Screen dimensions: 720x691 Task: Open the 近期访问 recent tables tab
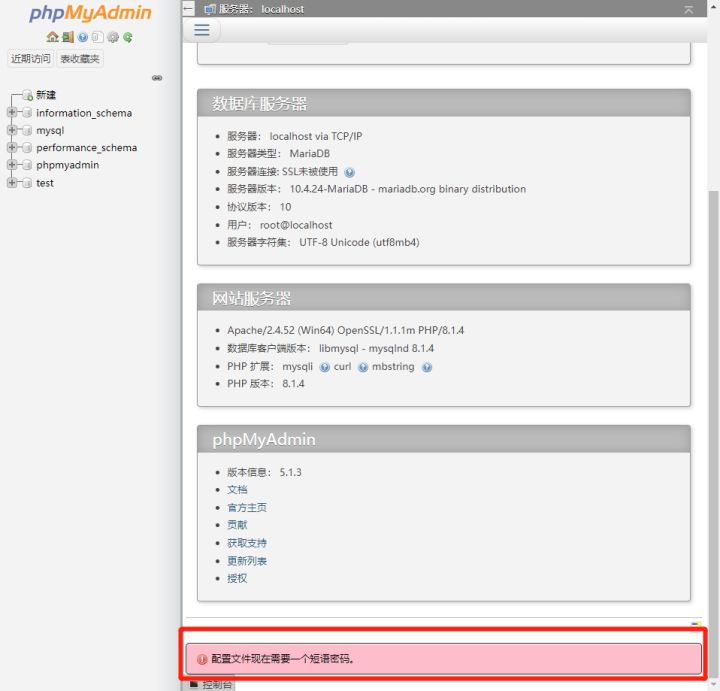pyautogui.click(x=31, y=58)
